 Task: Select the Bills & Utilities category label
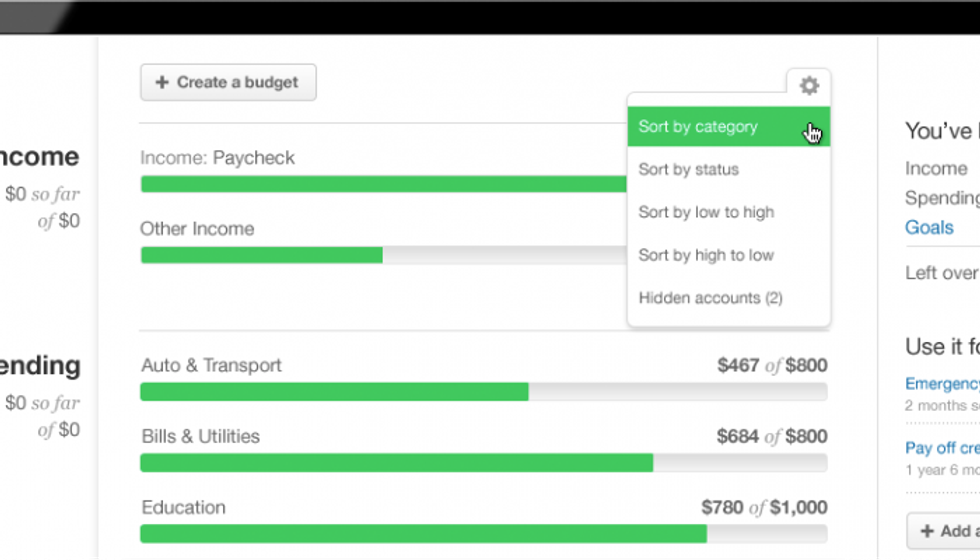coord(200,437)
